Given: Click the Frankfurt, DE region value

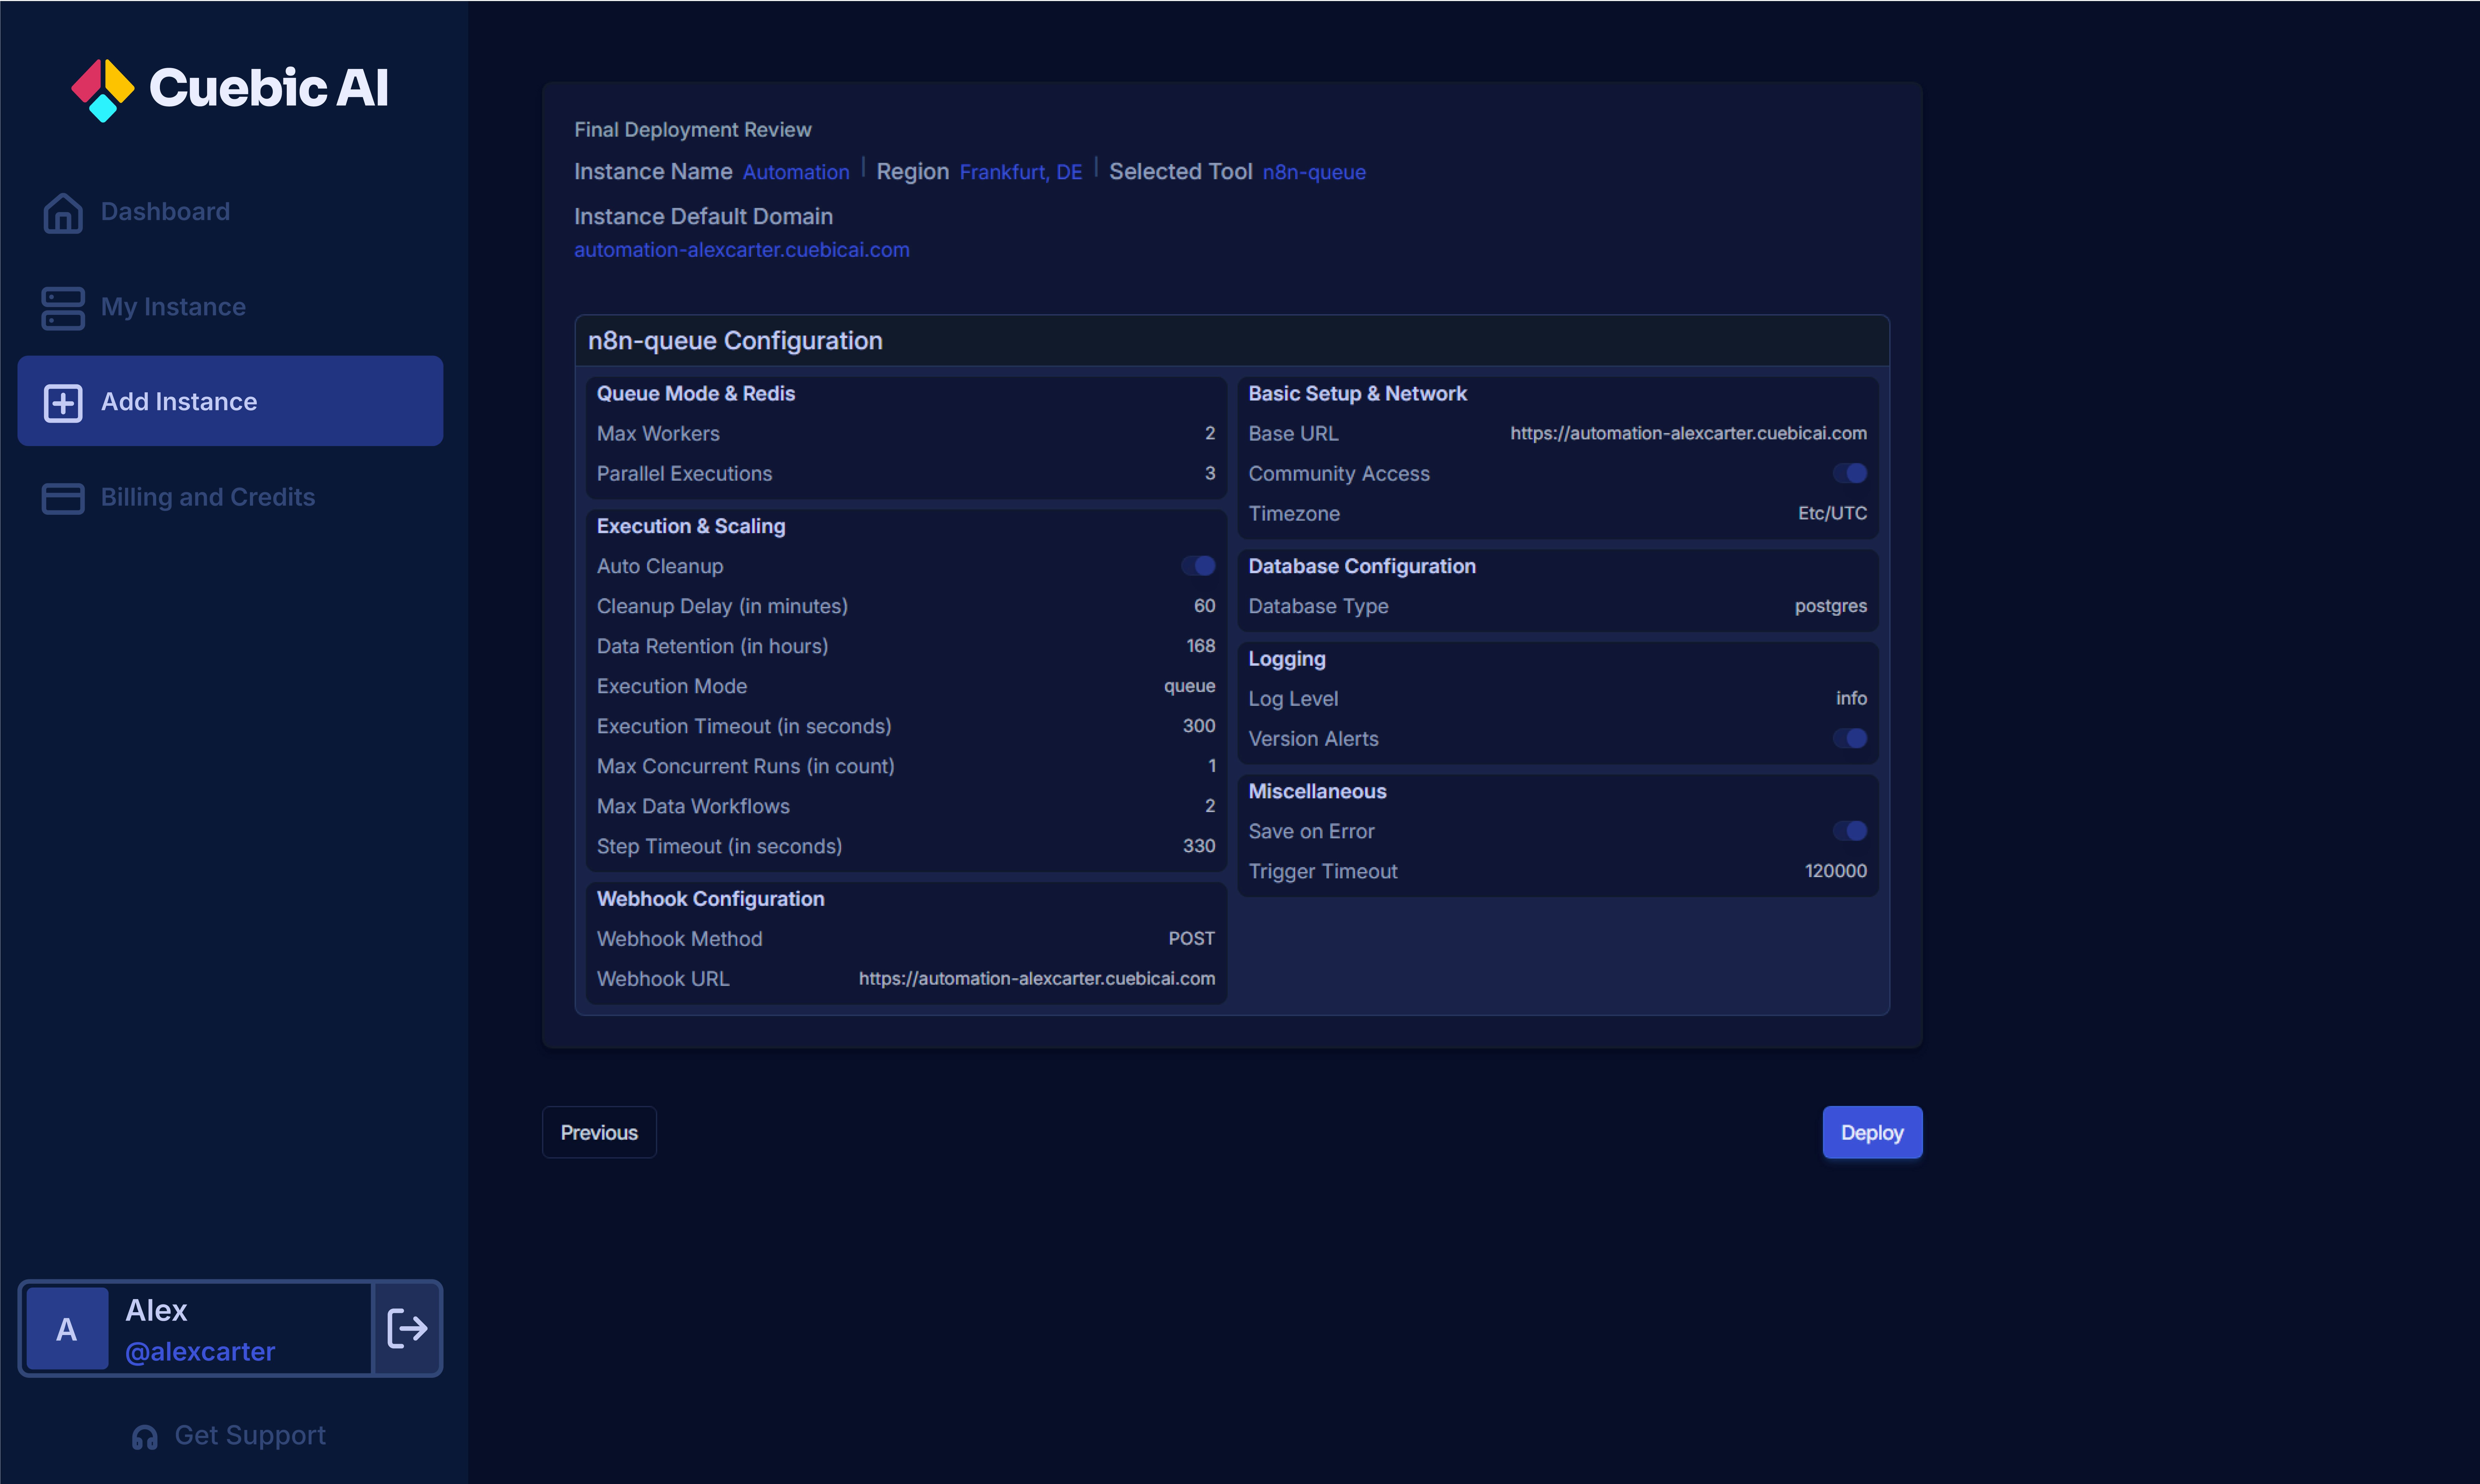Looking at the screenshot, I should click(x=1021, y=172).
